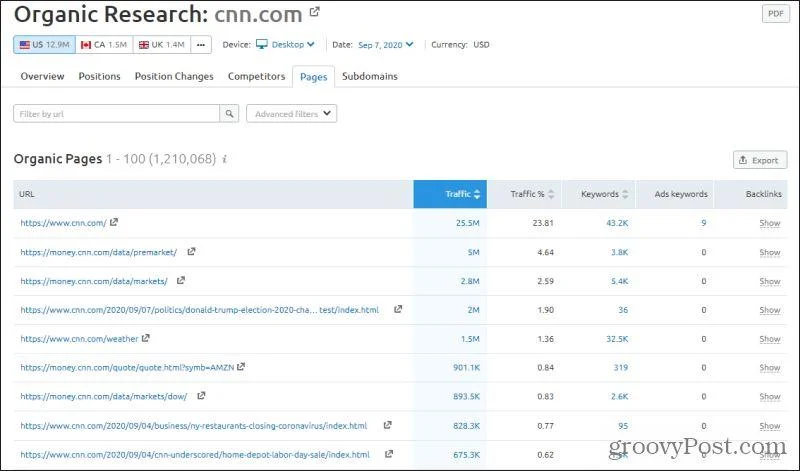Click the 32.5K keywords value
Screen dimensions: 800x471
[617, 339]
